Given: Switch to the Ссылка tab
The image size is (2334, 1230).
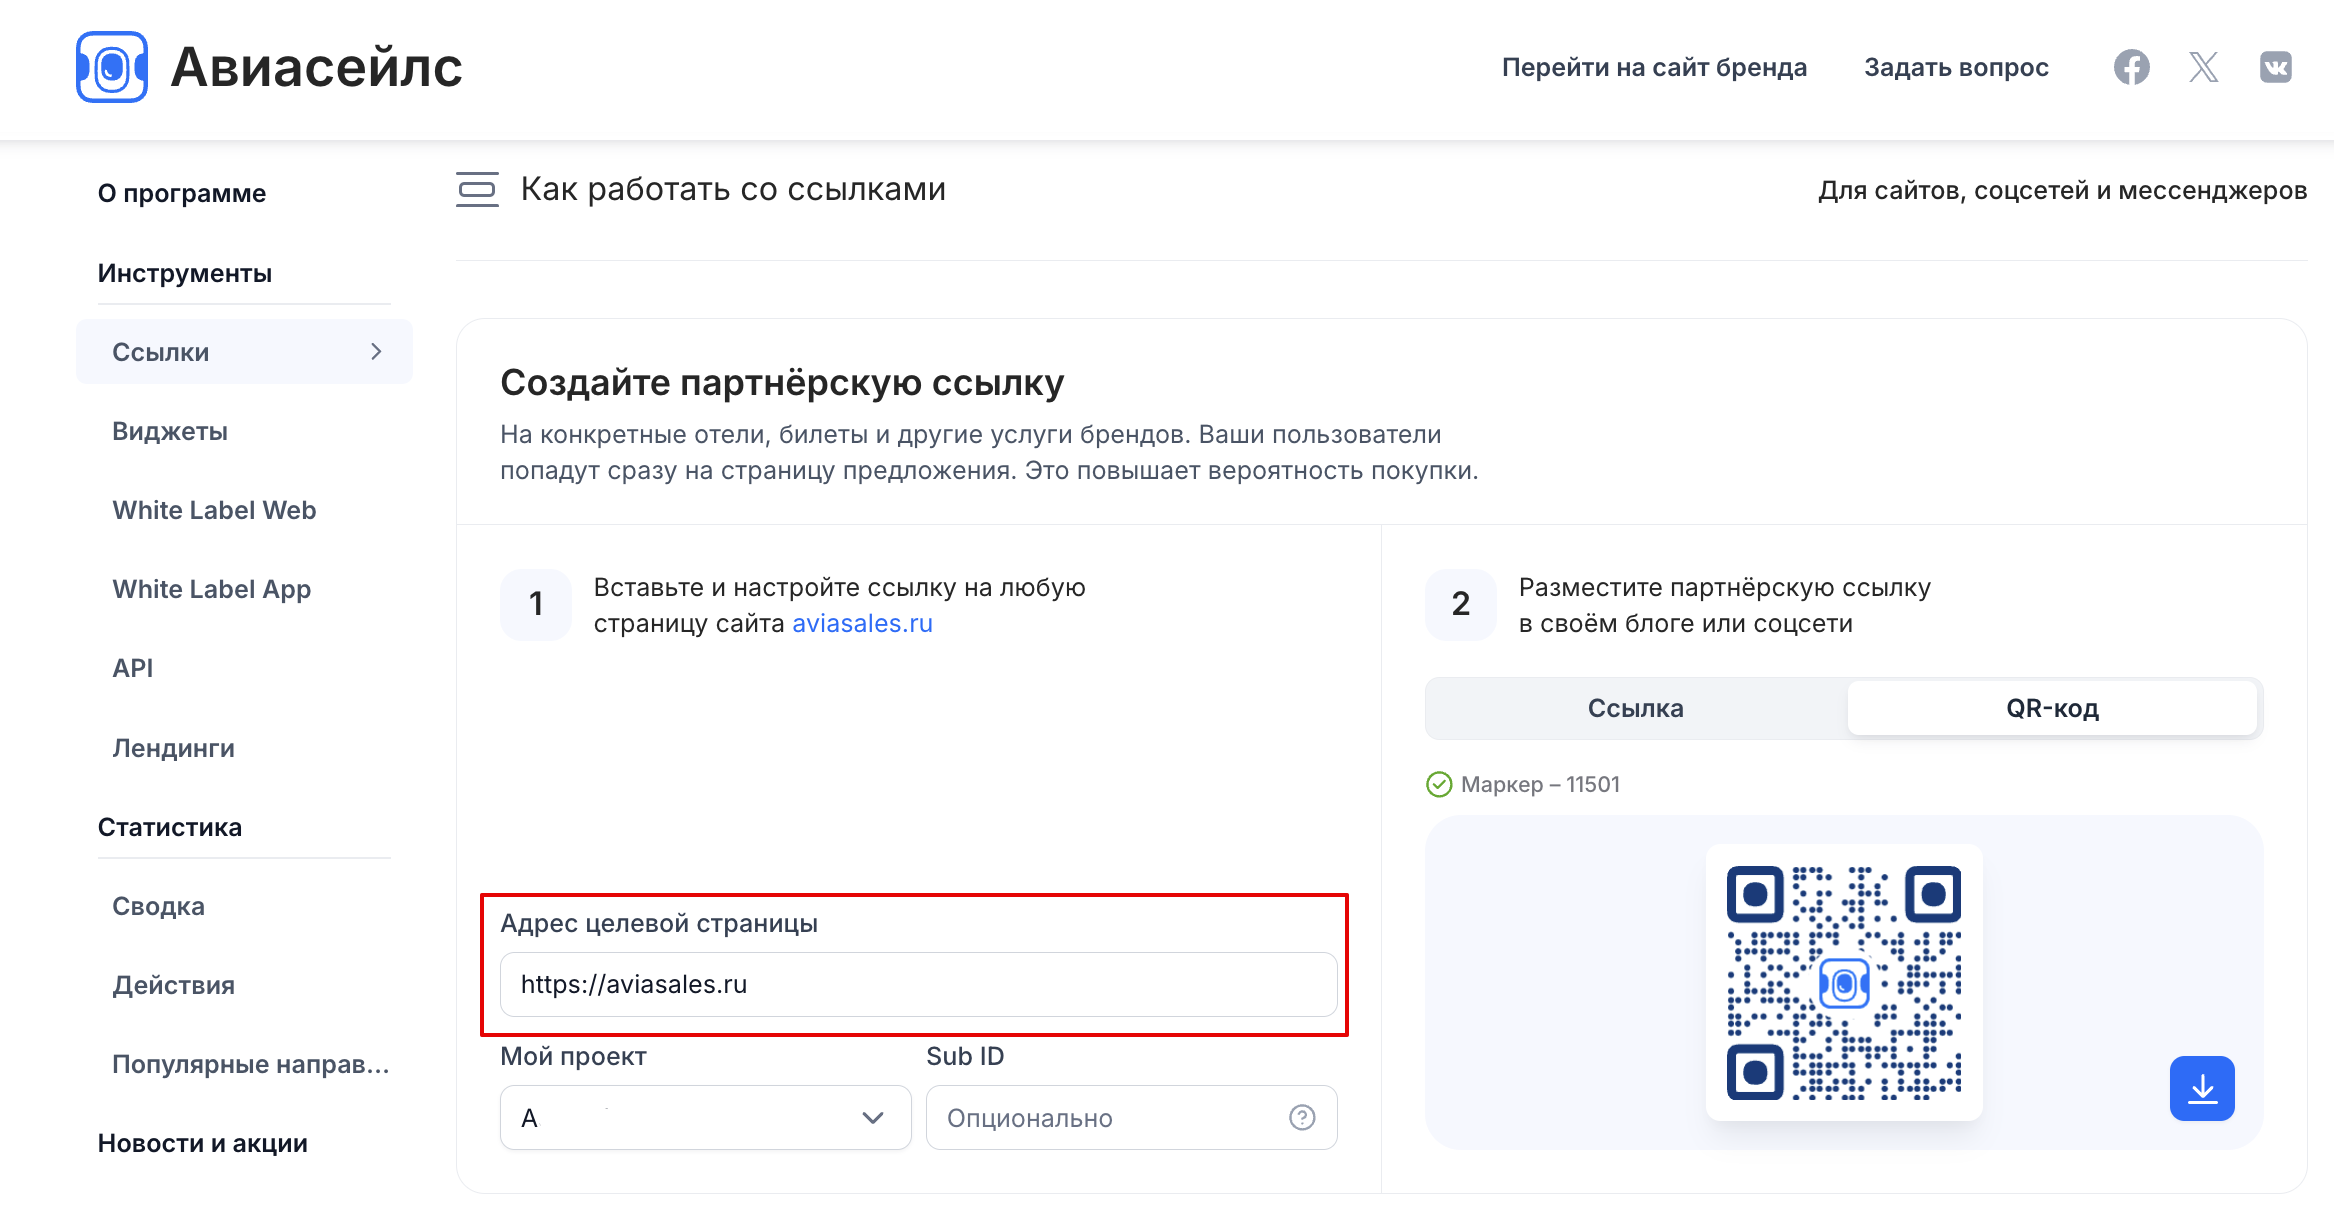Looking at the screenshot, I should click(x=1636, y=708).
